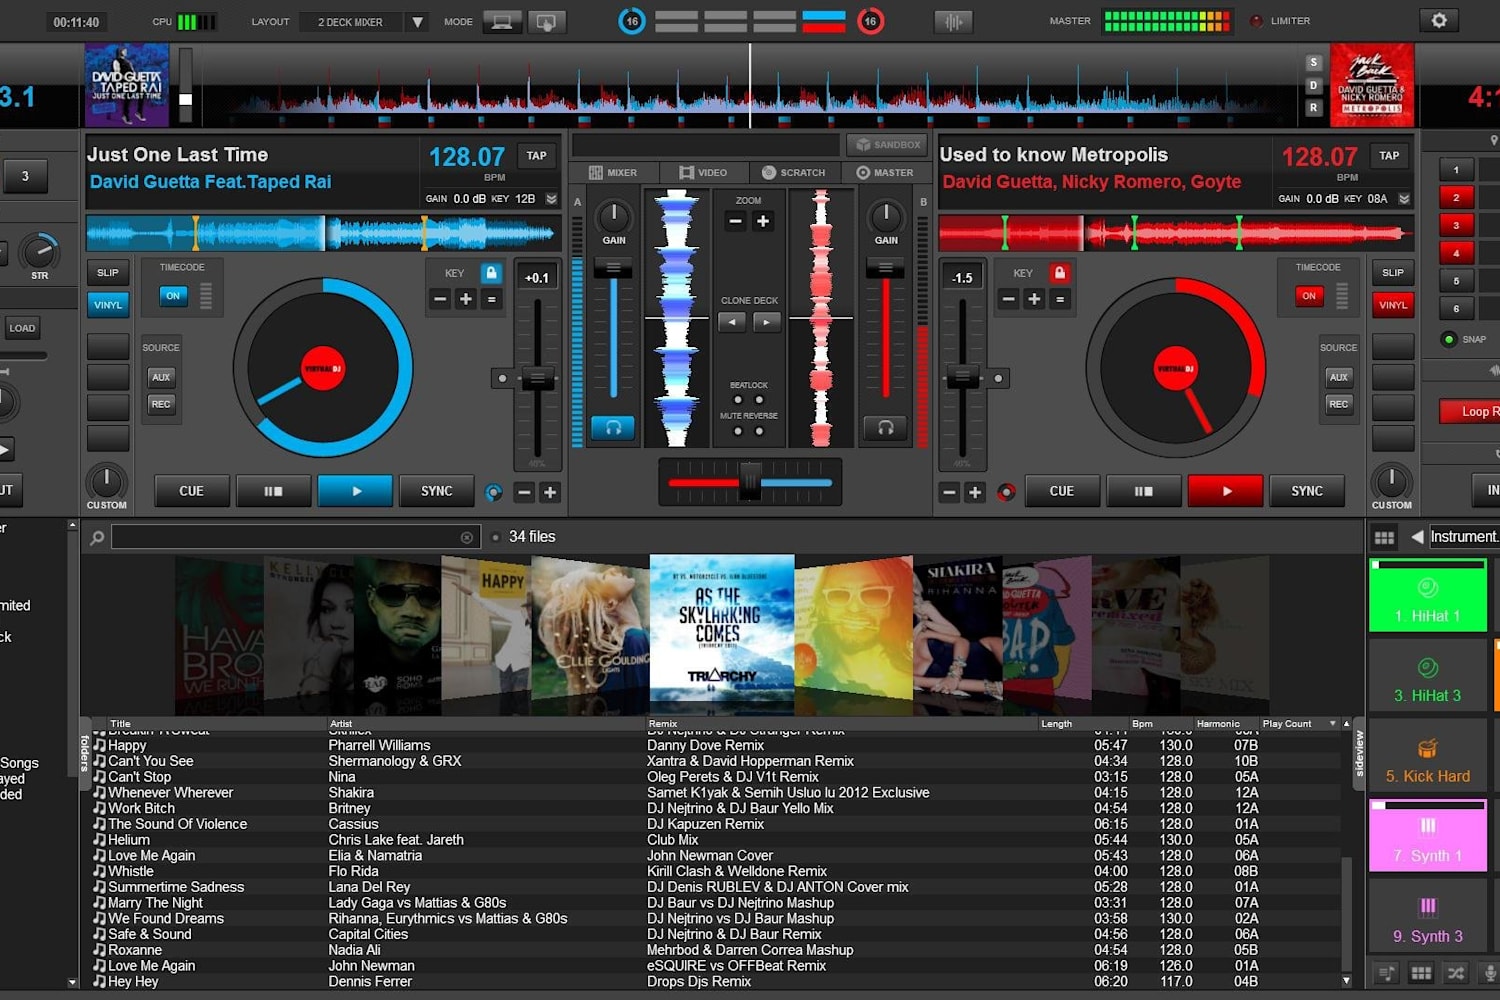1500x1000 pixels.
Task: Click right deck pitch reset circular icon
Action: (x=1006, y=492)
